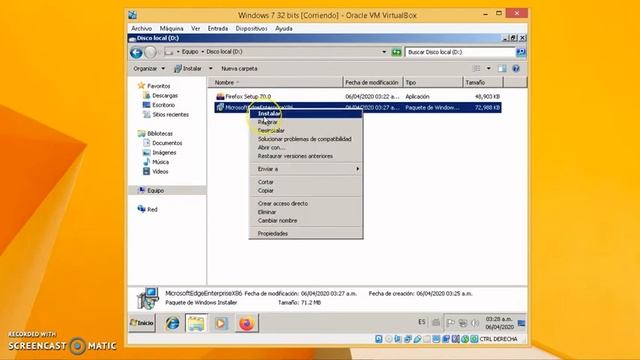Open the Archivo menu in VirtualBox
The image size is (640, 360).
(142, 29)
